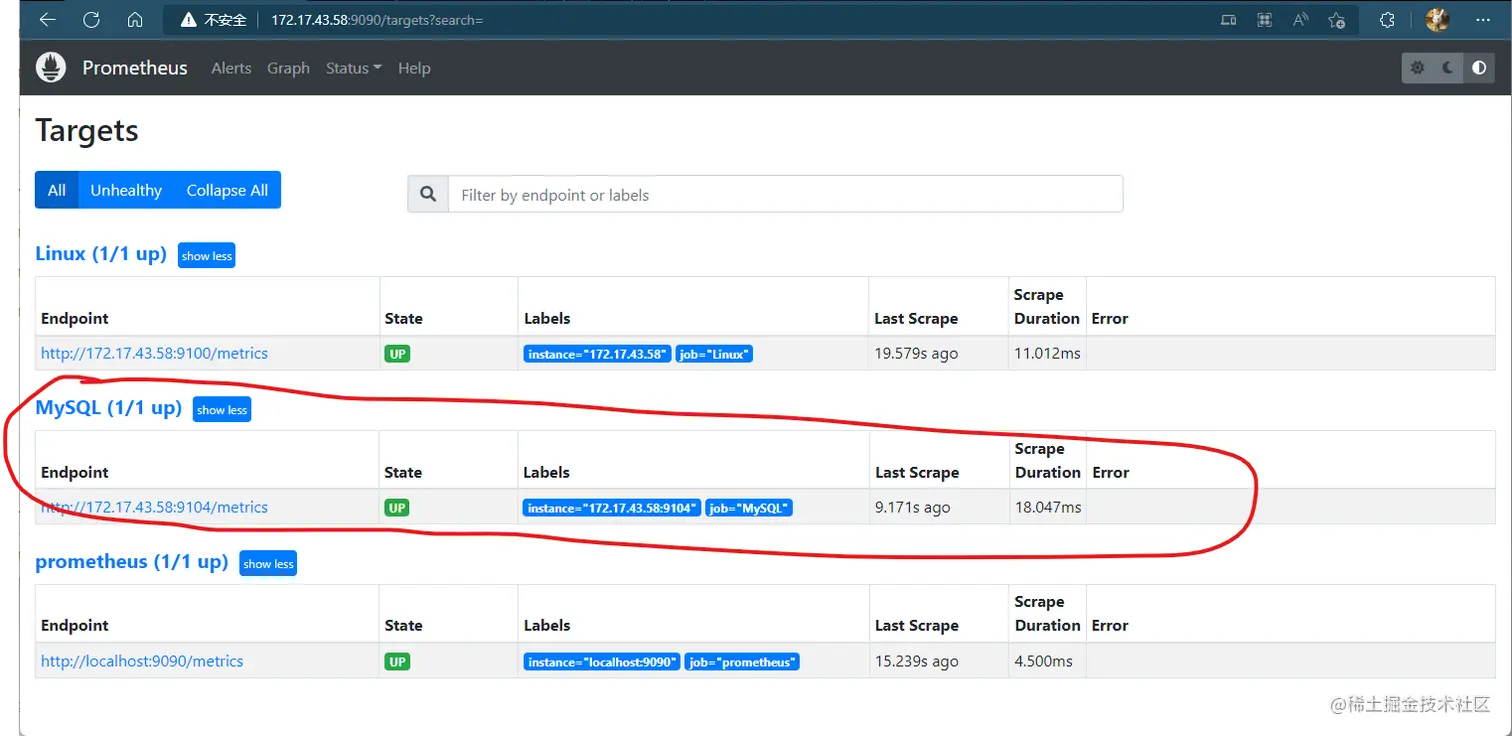
Task: Switch to light theme with sun icon
Action: point(1418,68)
